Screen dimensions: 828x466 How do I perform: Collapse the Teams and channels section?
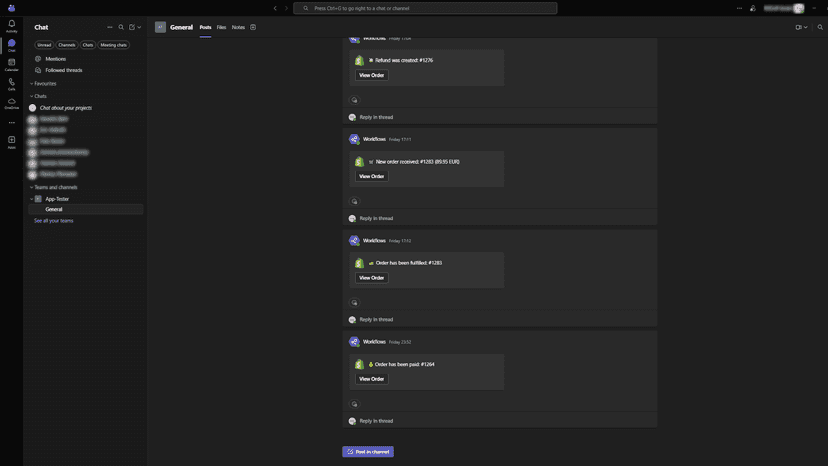click(x=32, y=187)
